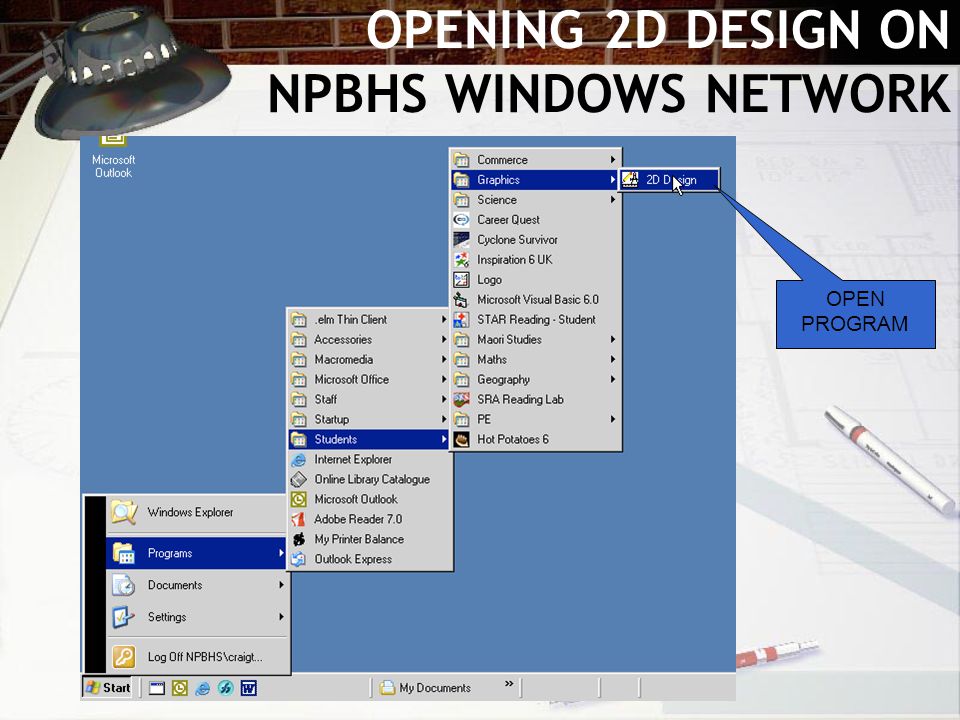
Task: Click the SRA Reading Lab icon
Action: (461, 400)
